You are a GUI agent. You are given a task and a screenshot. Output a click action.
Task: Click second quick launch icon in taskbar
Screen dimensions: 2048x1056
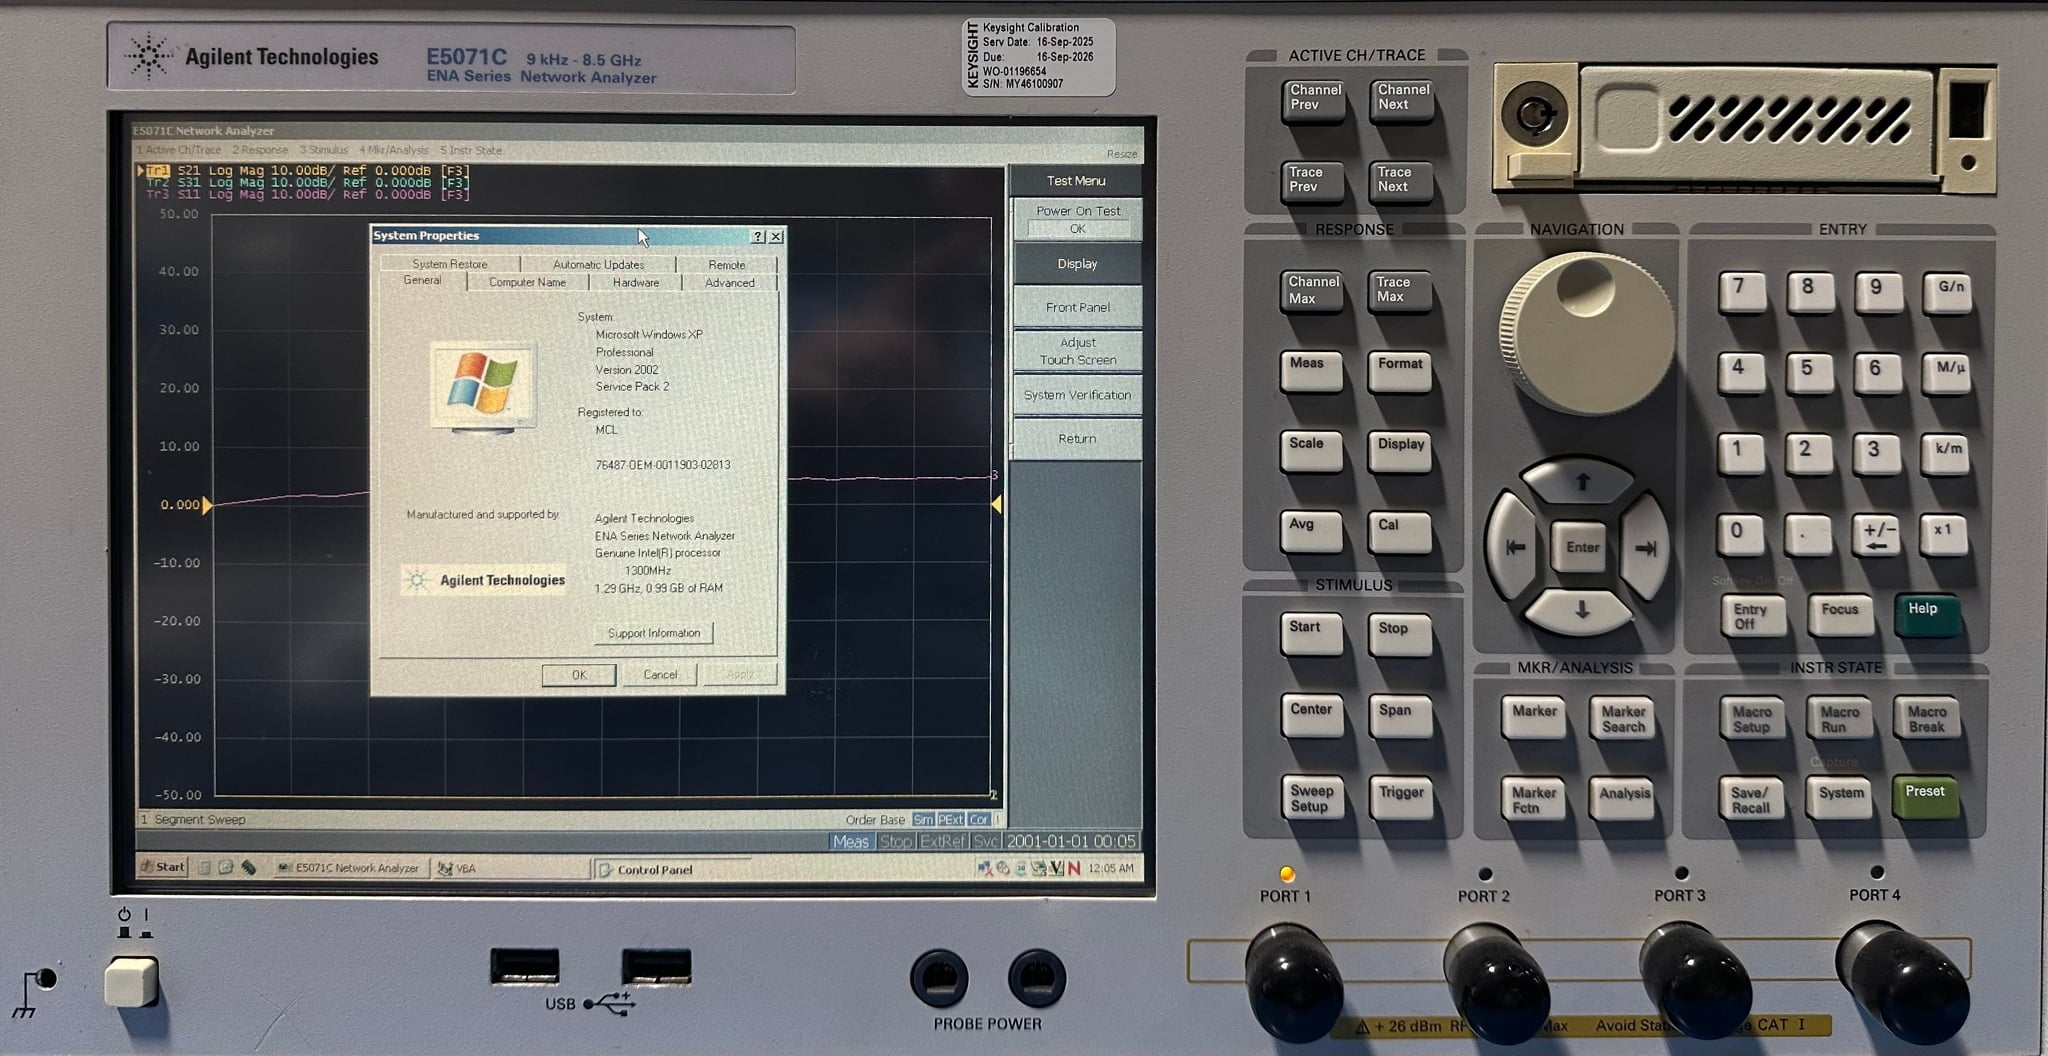(226, 868)
